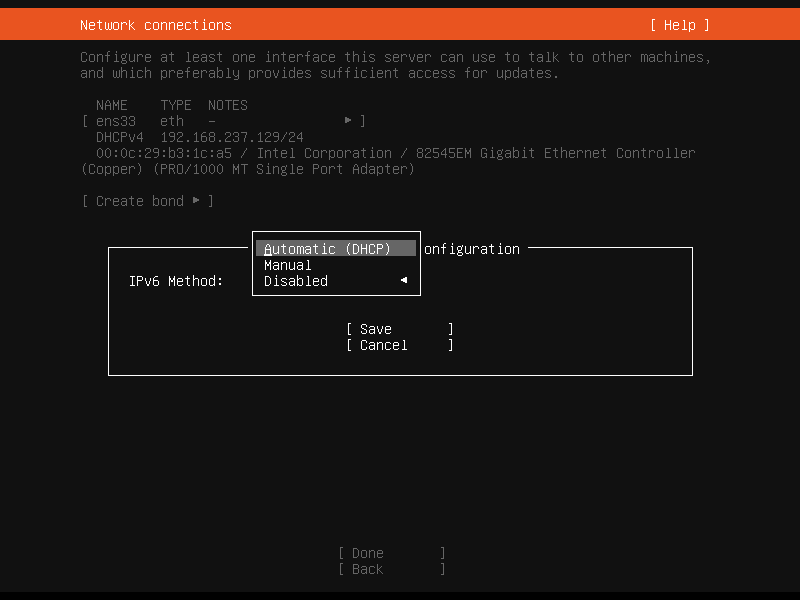The image size is (800, 600).
Task: Click arrow icon next to ens33 row
Action: tap(348, 120)
